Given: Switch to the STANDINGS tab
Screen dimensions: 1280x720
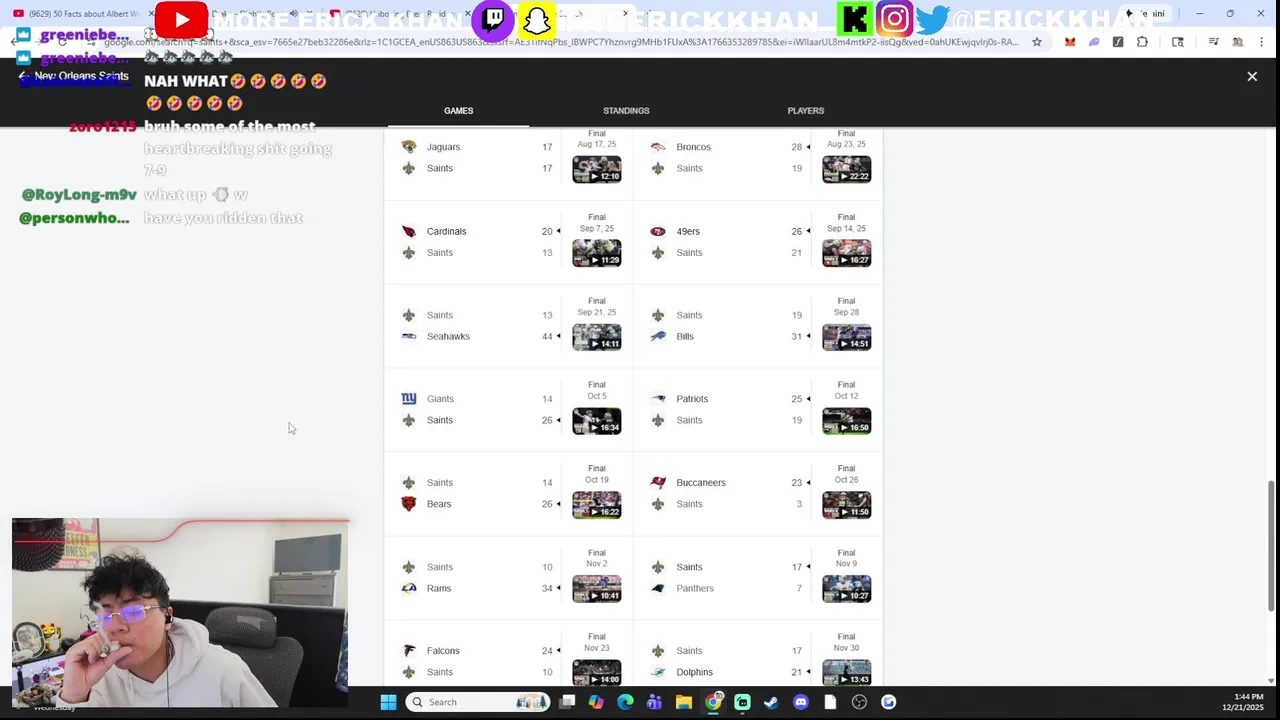Looking at the screenshot, I should (x=626, y=111).
